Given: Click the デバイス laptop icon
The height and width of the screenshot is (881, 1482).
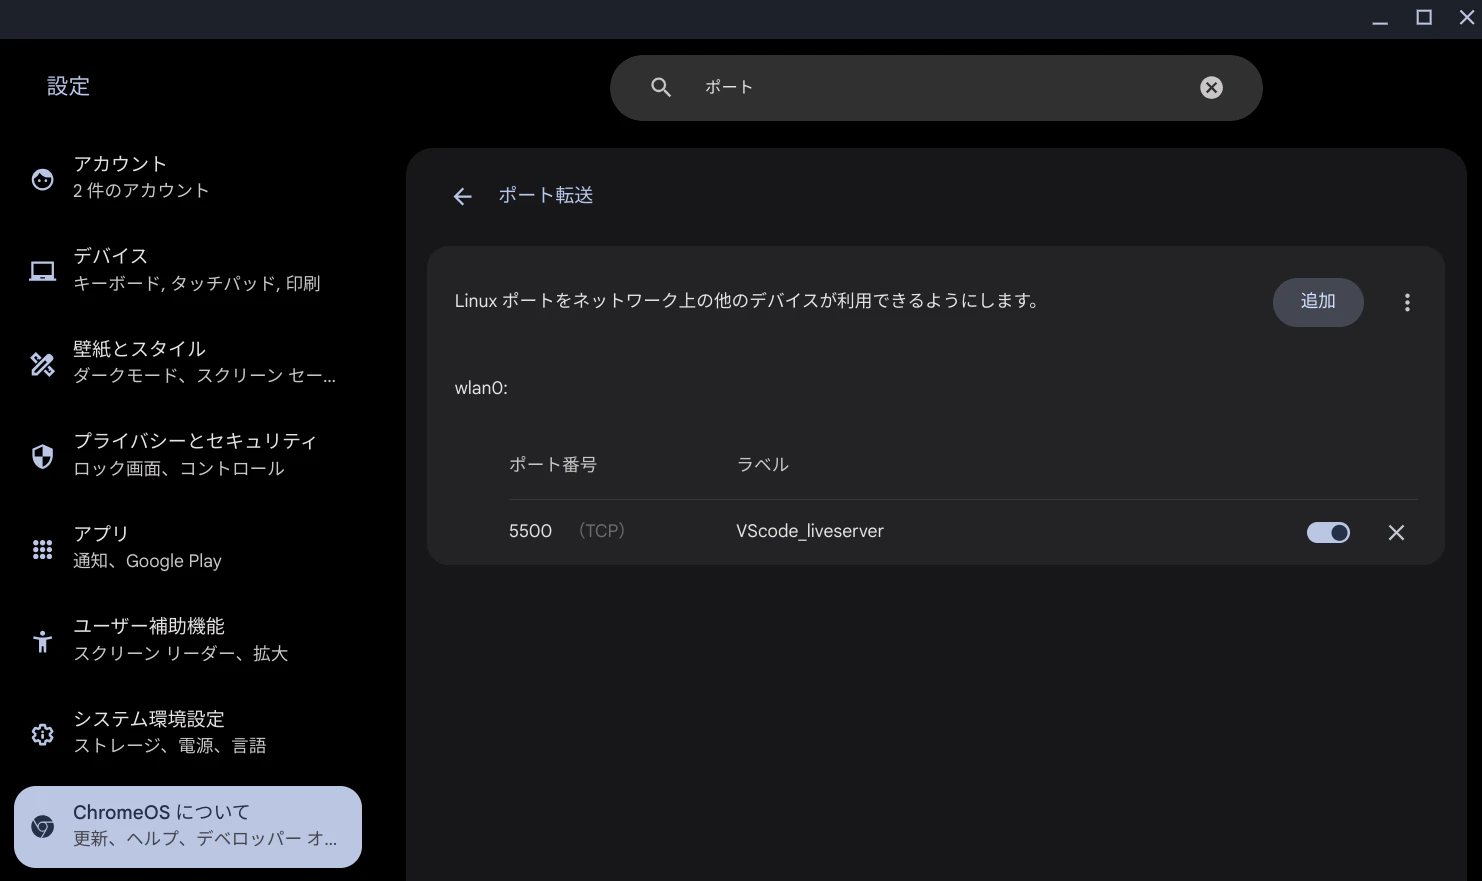Looking at the screenshot, I should tap(42, 271).
